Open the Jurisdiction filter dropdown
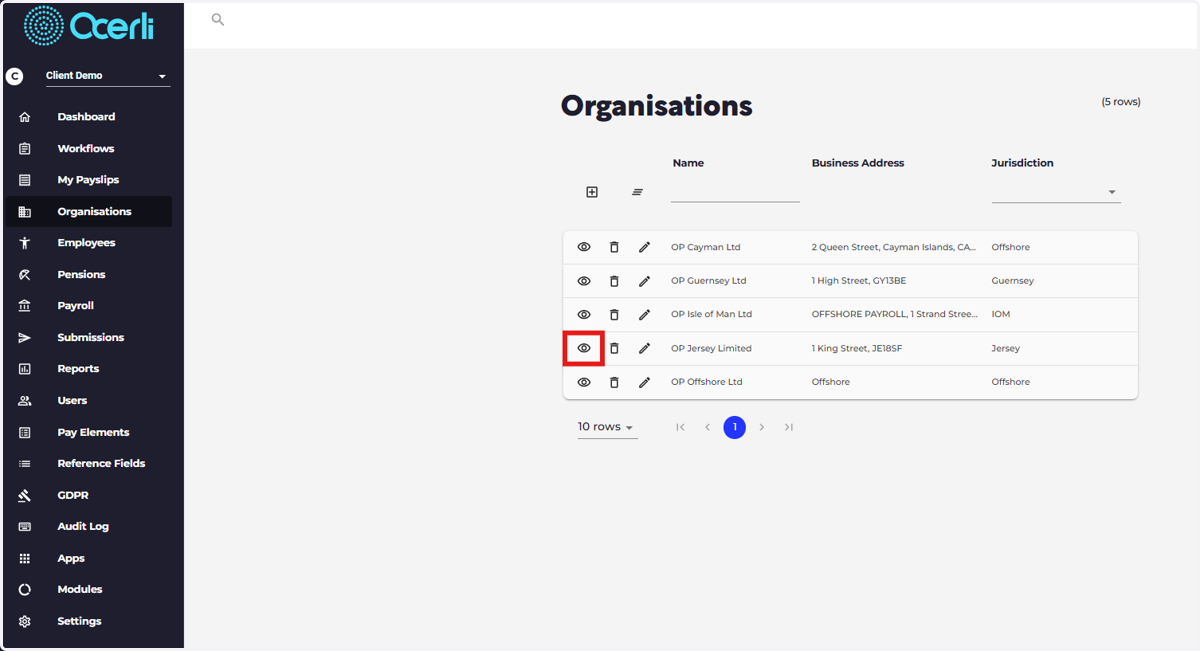The height and width of the screenshot is (651, 1200). tap(1056, 192)
